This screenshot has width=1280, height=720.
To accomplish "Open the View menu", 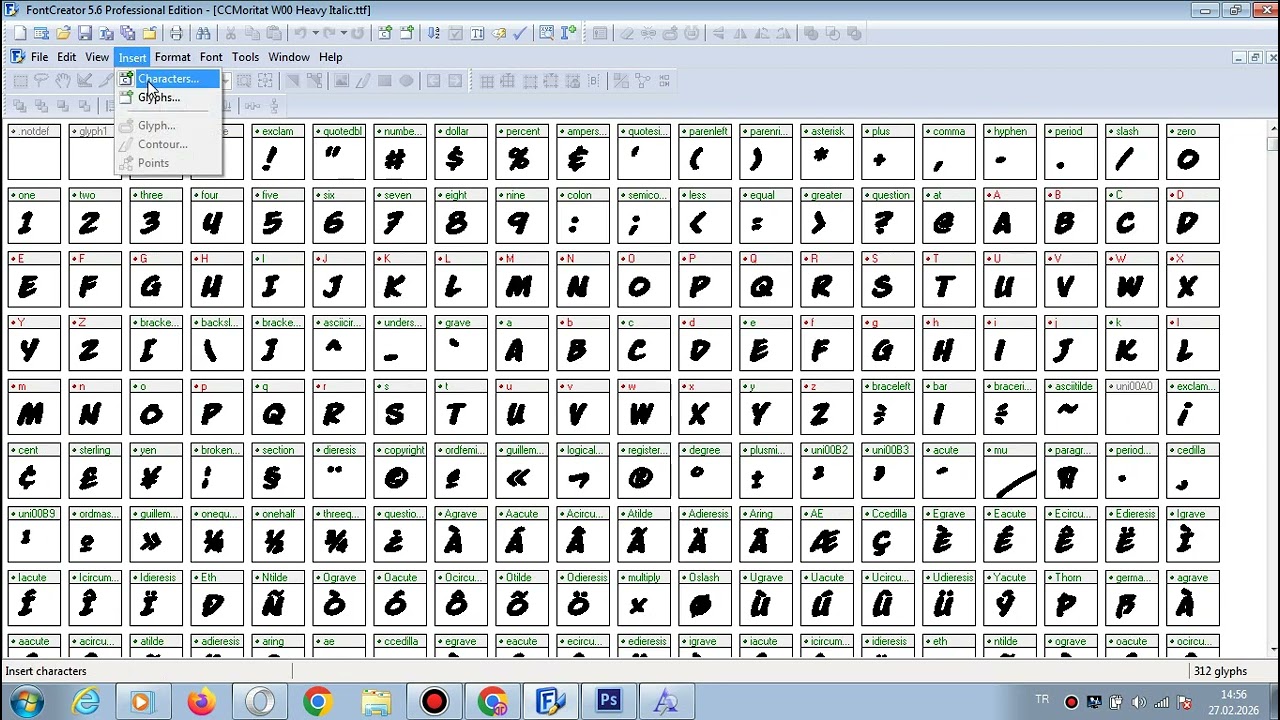I will tap(97, 57).
